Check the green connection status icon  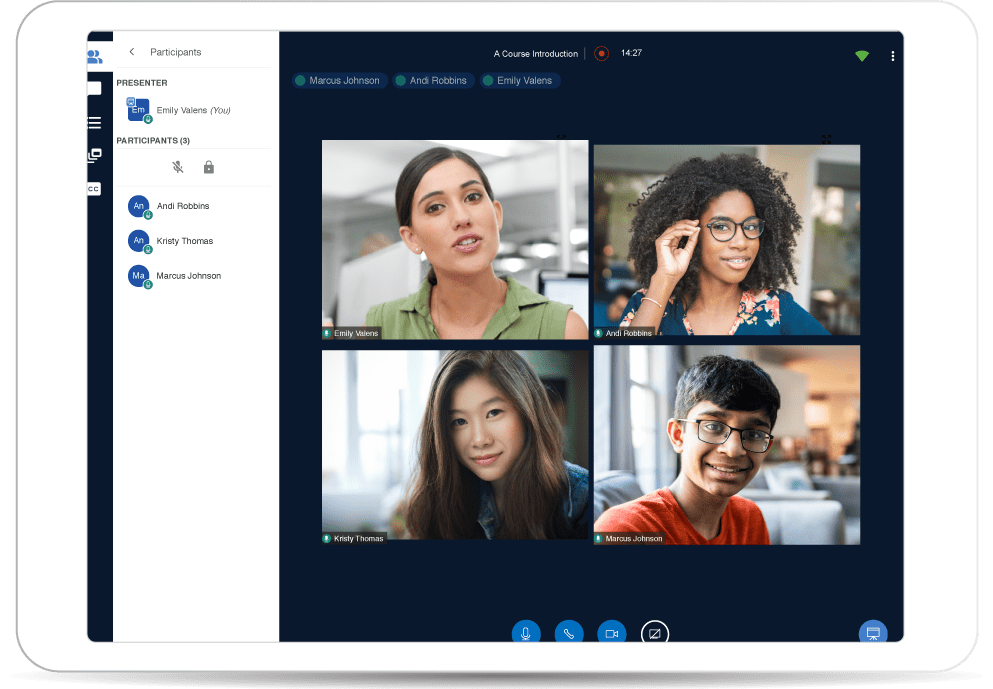coord(862,56)
